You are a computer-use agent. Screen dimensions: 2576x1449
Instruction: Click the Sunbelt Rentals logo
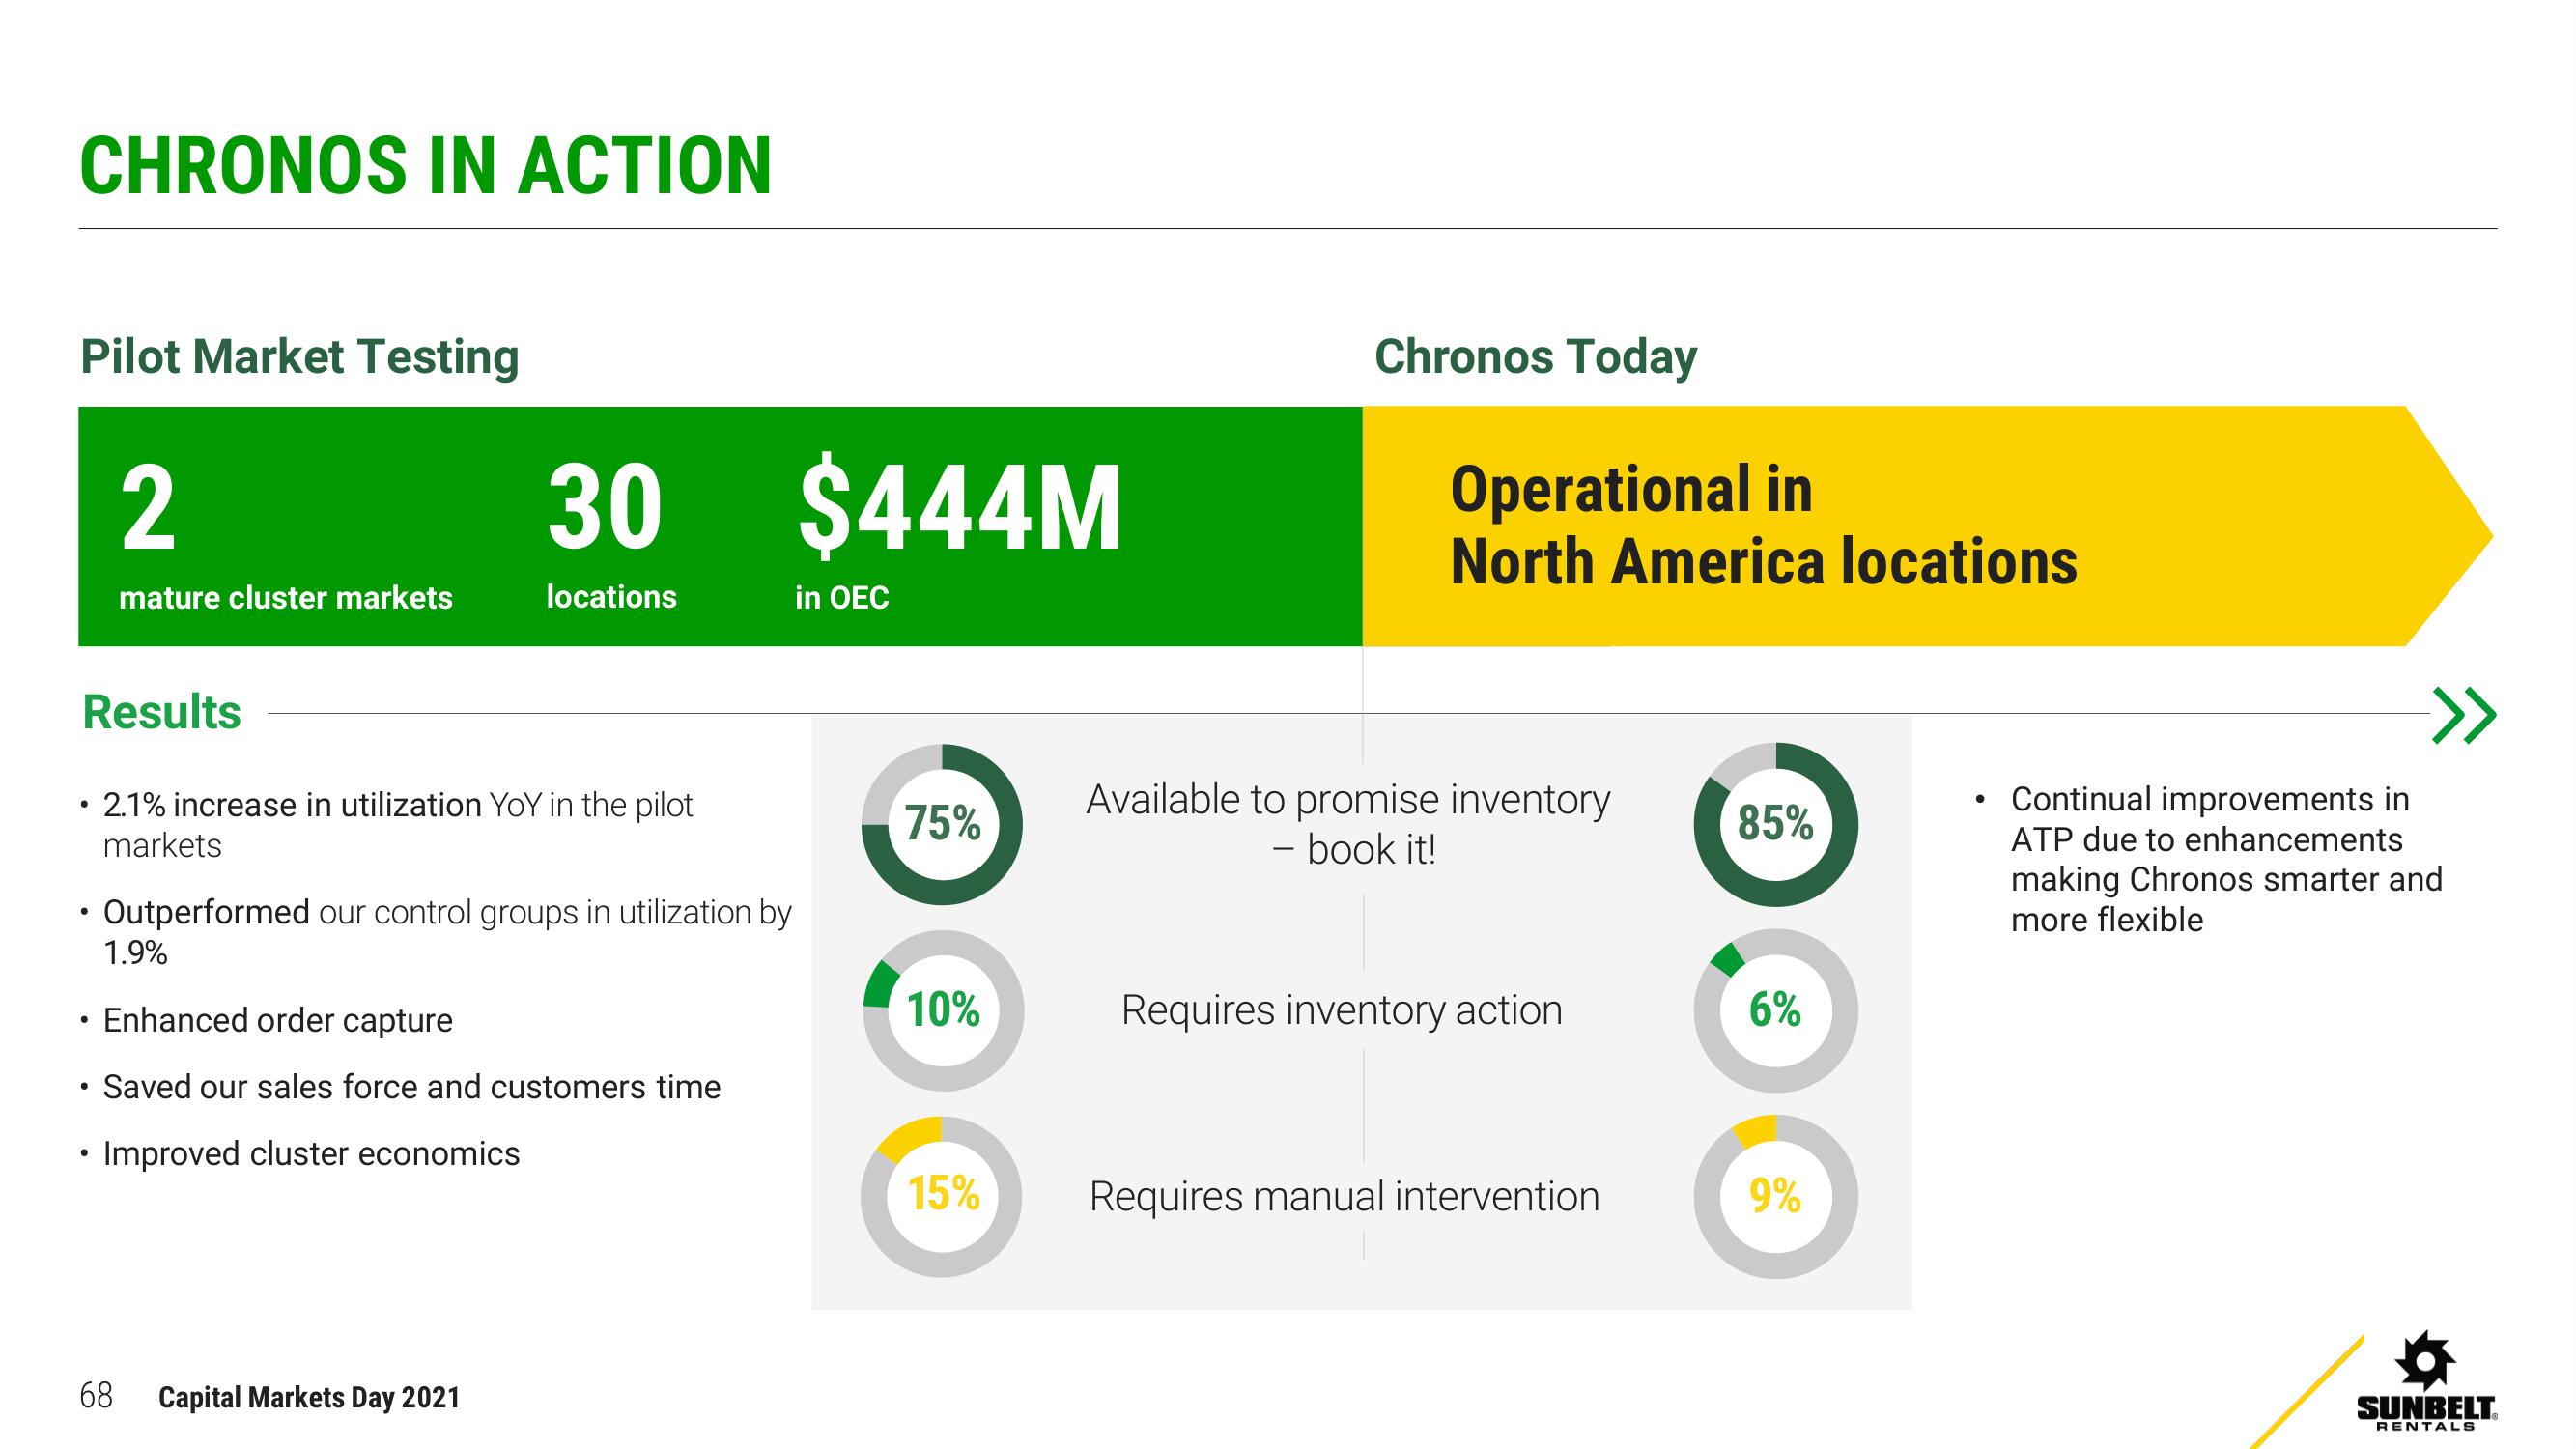2427,1381
